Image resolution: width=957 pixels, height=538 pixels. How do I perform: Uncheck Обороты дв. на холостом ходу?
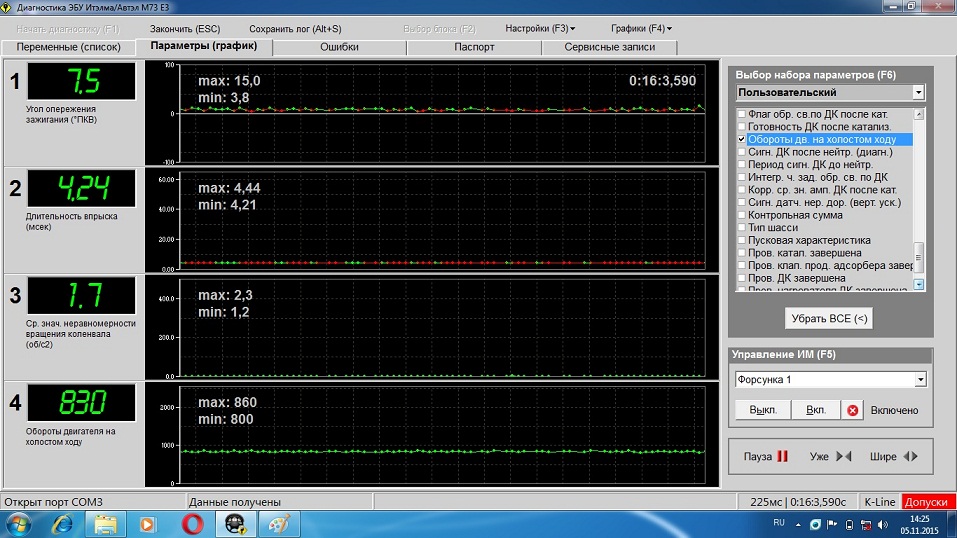coord(741,140)
